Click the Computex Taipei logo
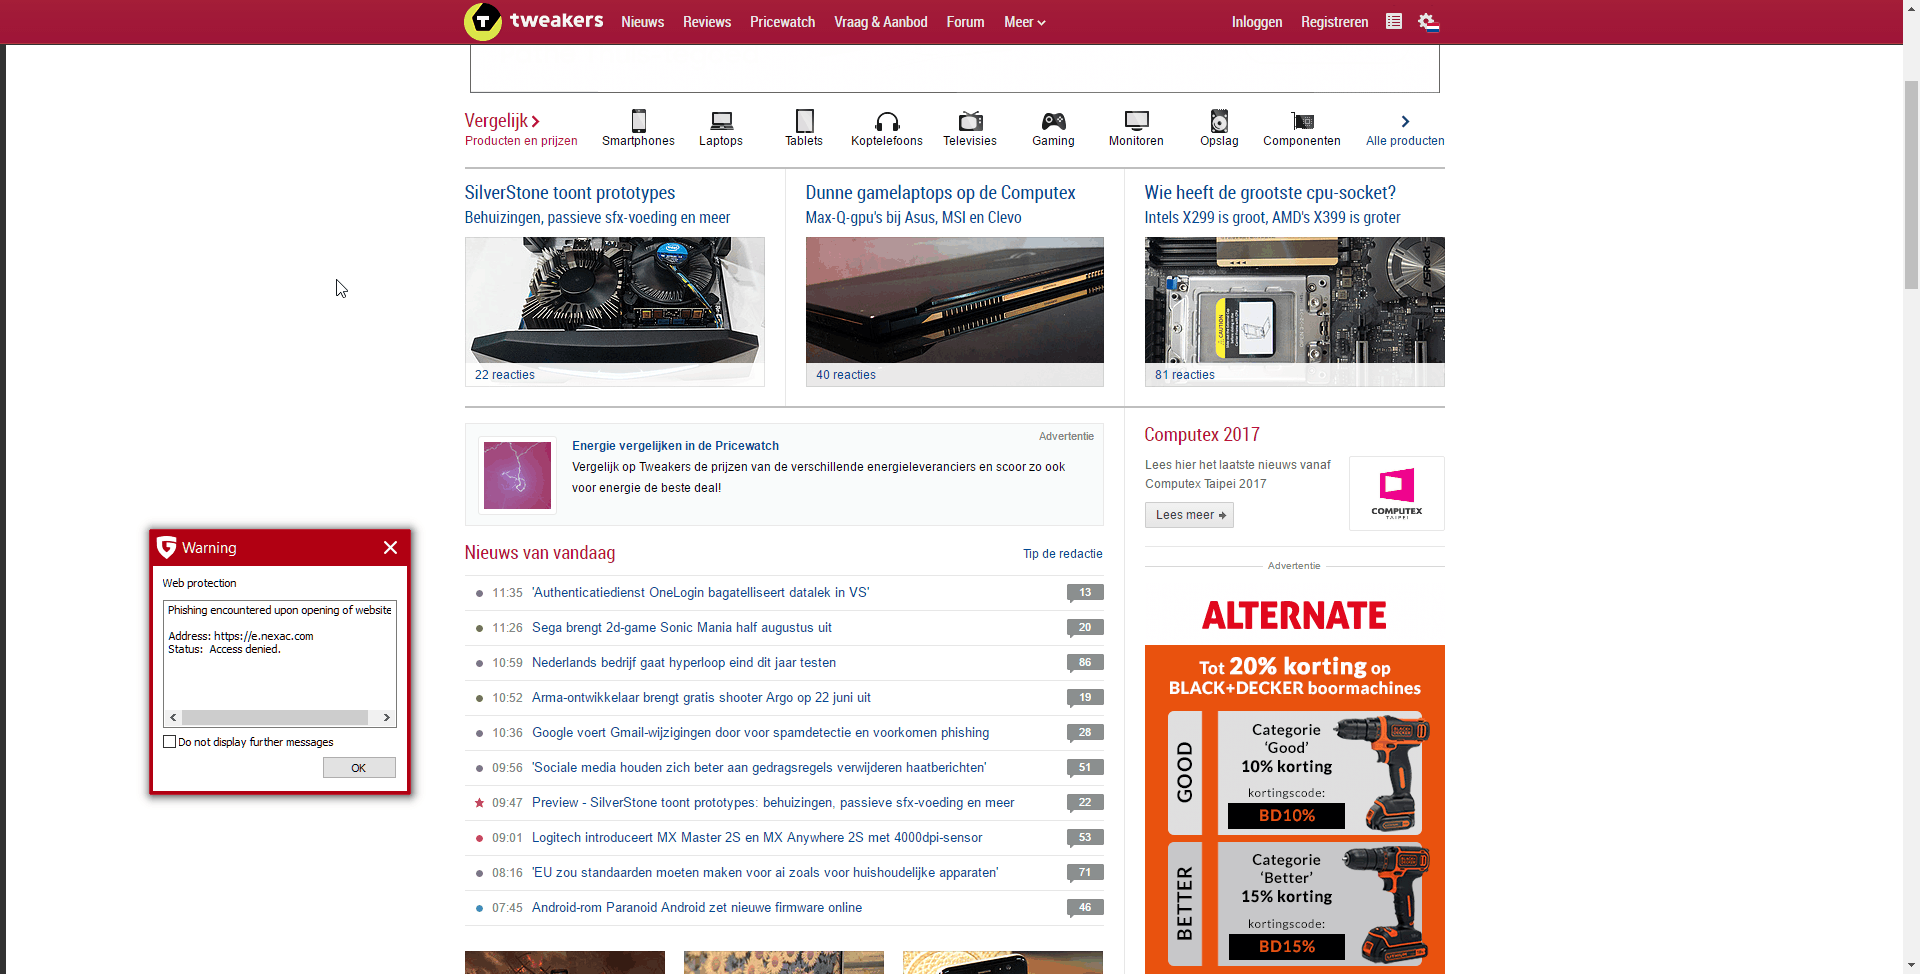The image size is (1920, 974). pyautogui.click(x=1397, y=493)
